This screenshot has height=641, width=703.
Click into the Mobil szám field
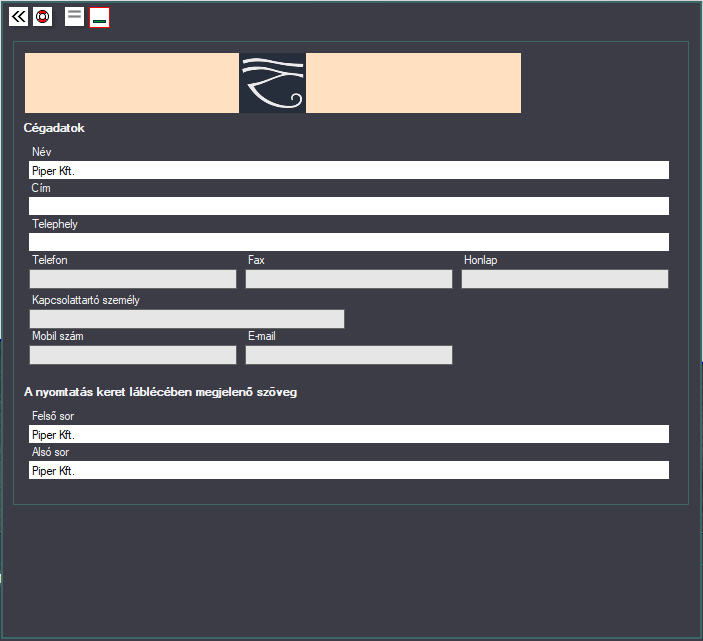click(x=133, y=355)
